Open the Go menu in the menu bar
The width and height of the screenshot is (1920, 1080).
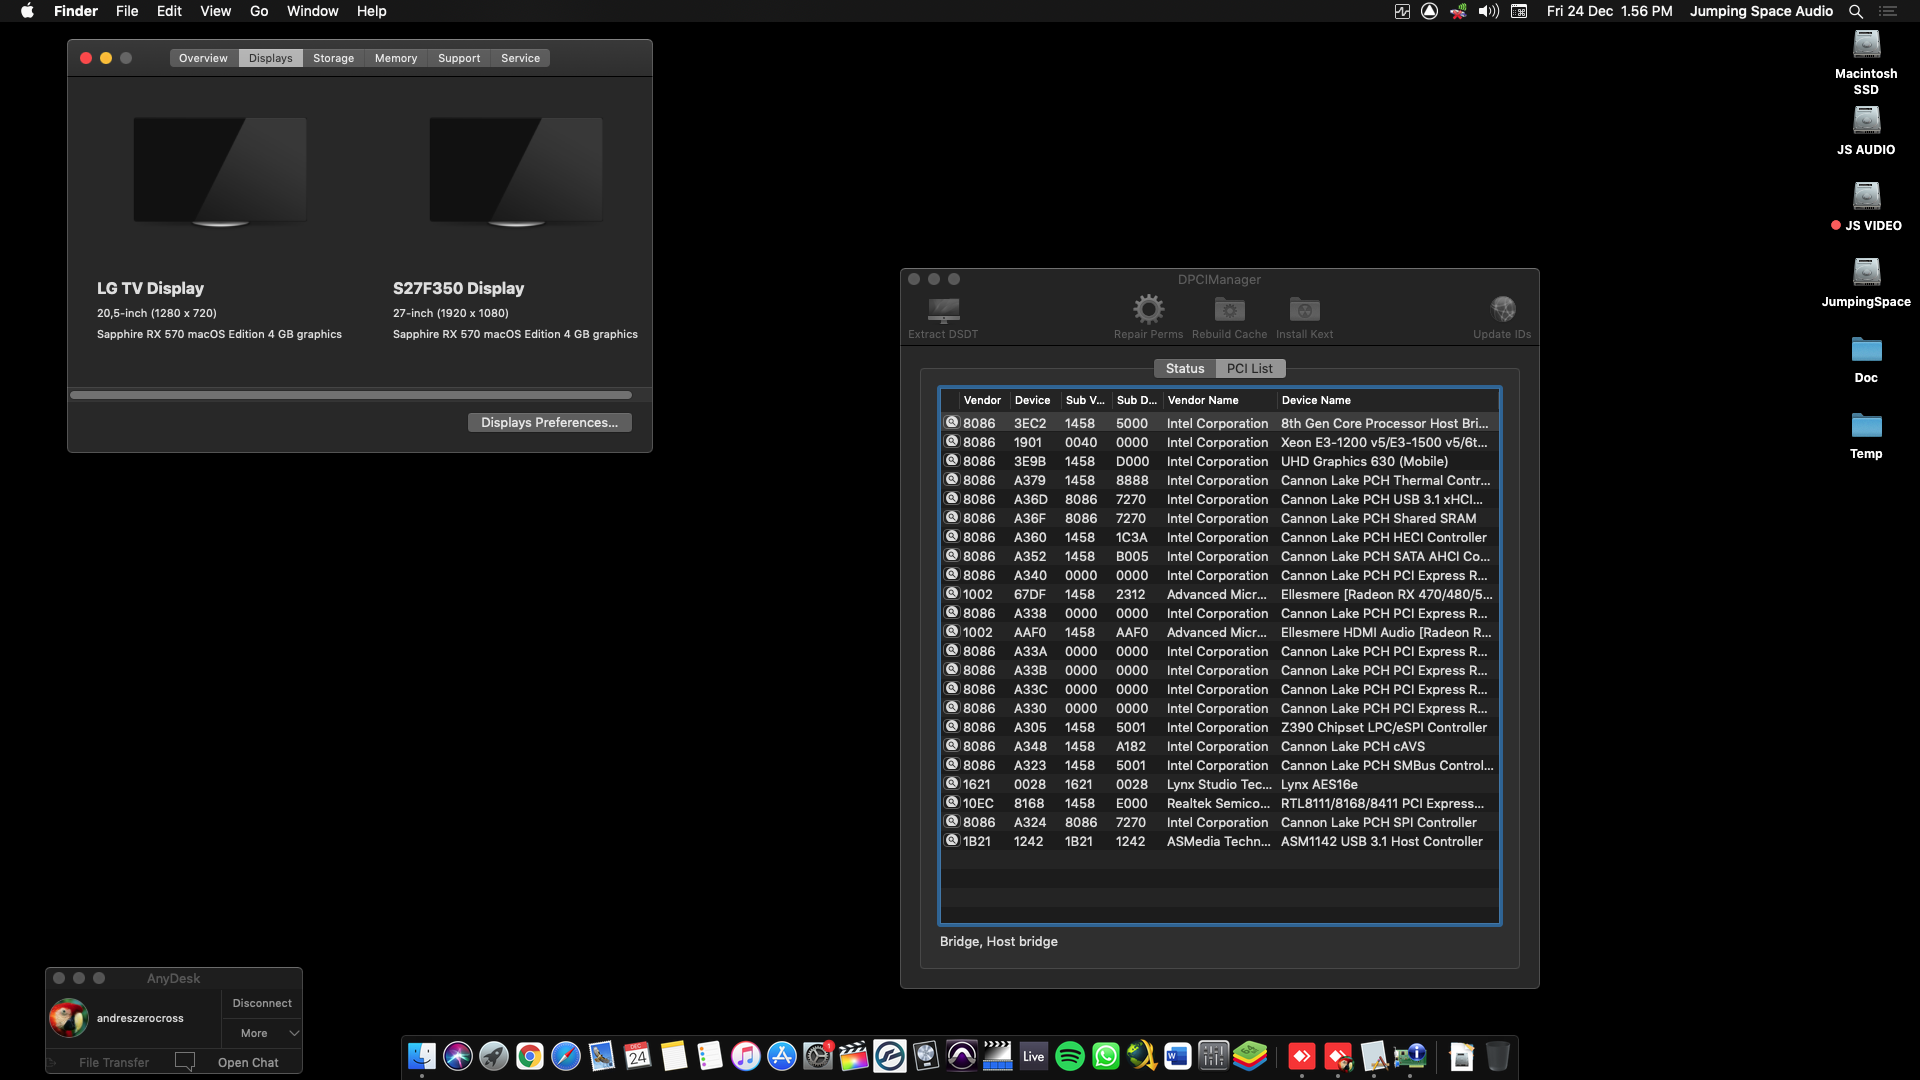pos(258,11)
